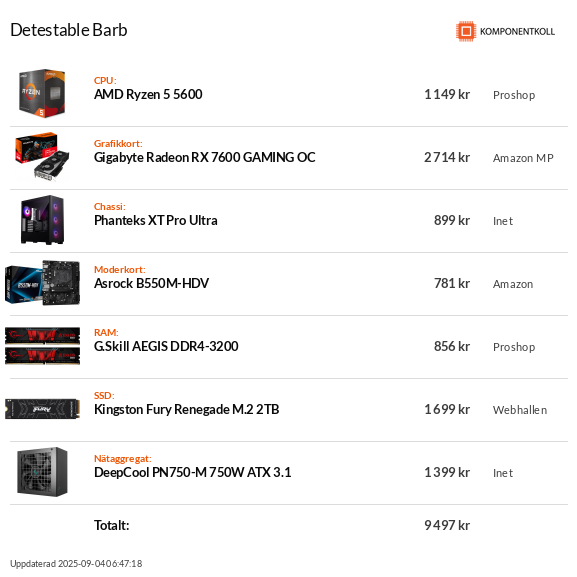Open the Asrock B550M-HDV product name
577x577 pixels.
click(x=151, y=283)
